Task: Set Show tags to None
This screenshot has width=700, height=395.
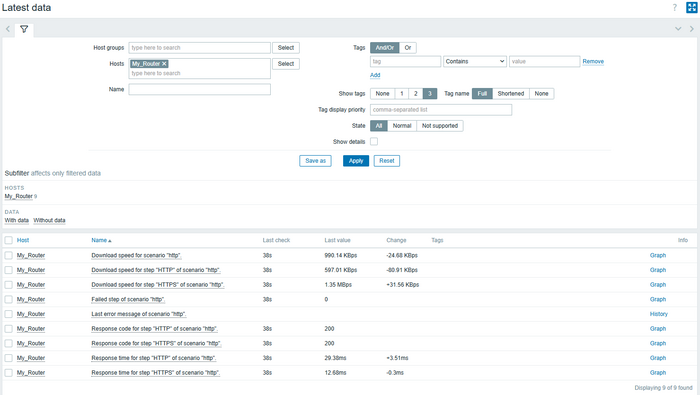Action: click(x=383, y=94)
